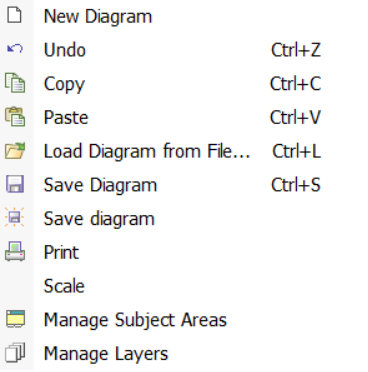This screenshot has width=368, height=372.
Task: Click the purple floppy disk Save icon
Action: pos(15,184)
